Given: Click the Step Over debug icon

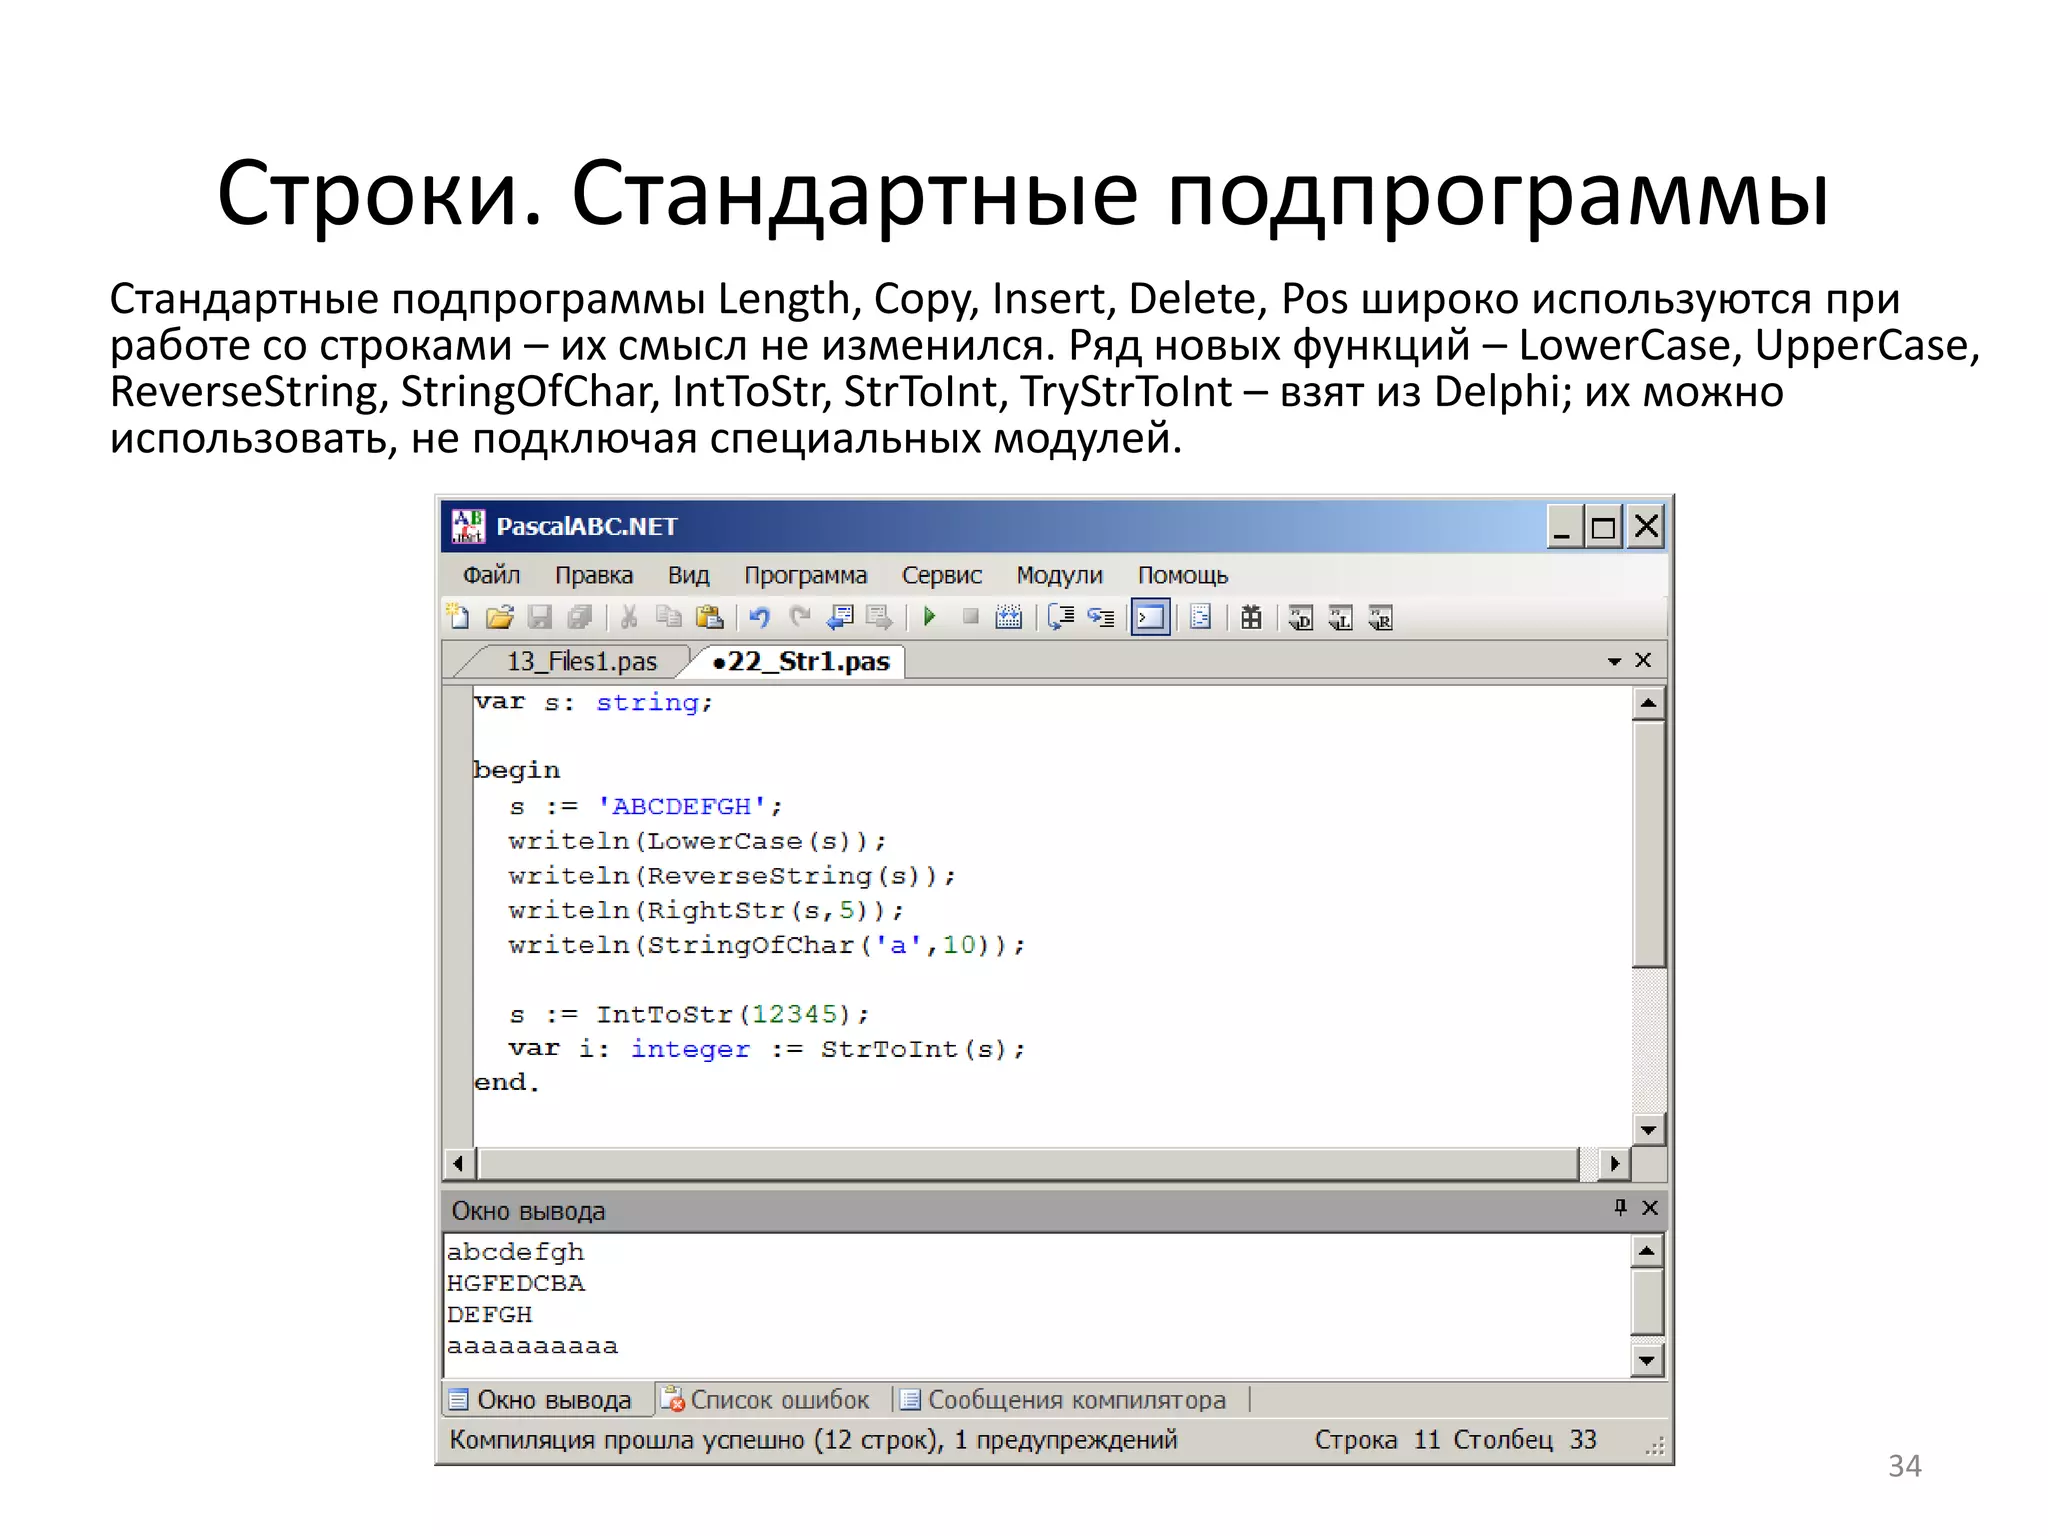Looking at the screenshot, I should 1061,617.
